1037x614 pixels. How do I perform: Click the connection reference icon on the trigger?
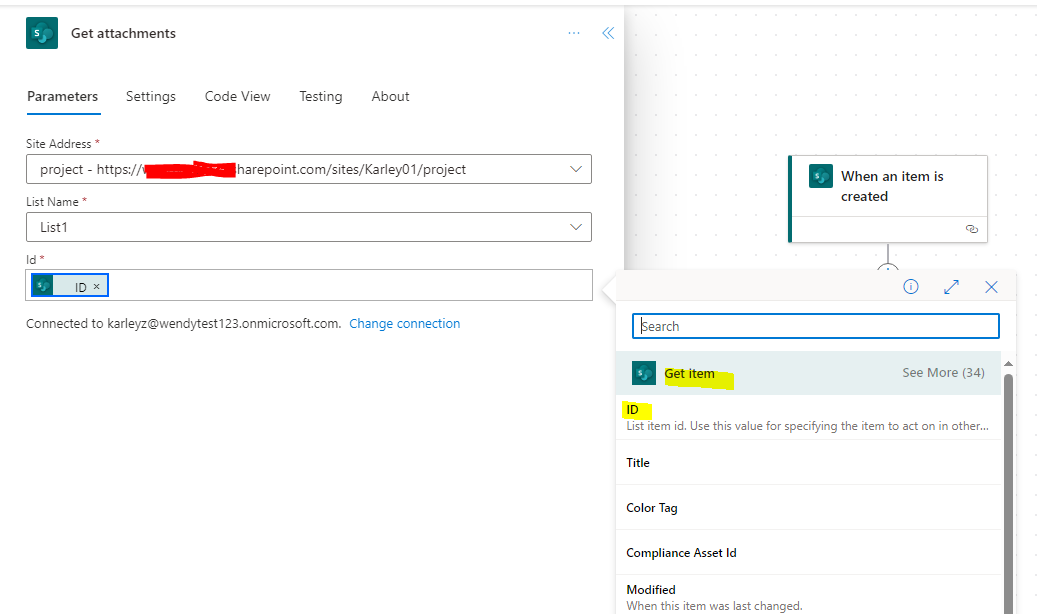coord(971,228)
